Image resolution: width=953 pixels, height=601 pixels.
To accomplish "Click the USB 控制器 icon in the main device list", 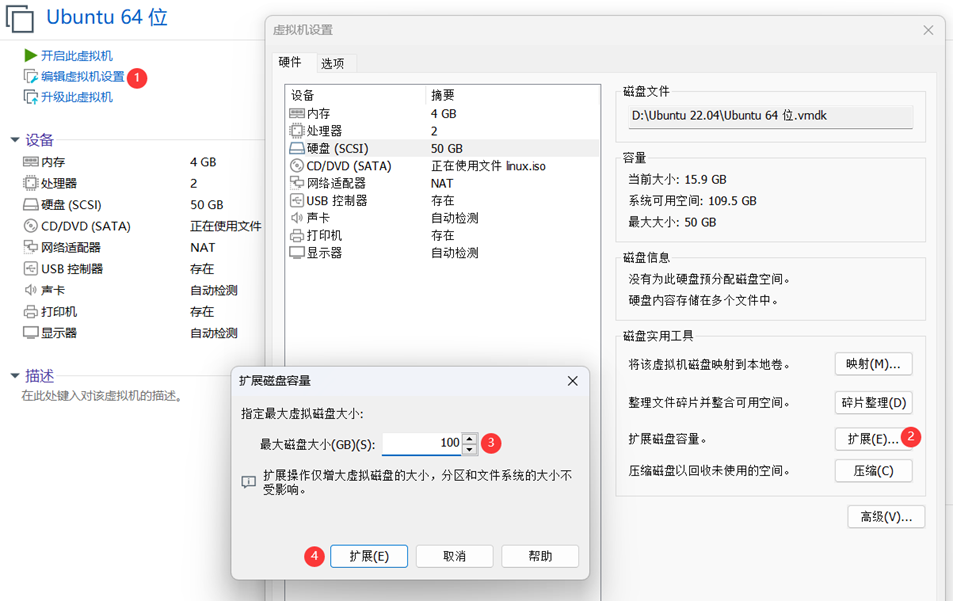I will [30, 269].
